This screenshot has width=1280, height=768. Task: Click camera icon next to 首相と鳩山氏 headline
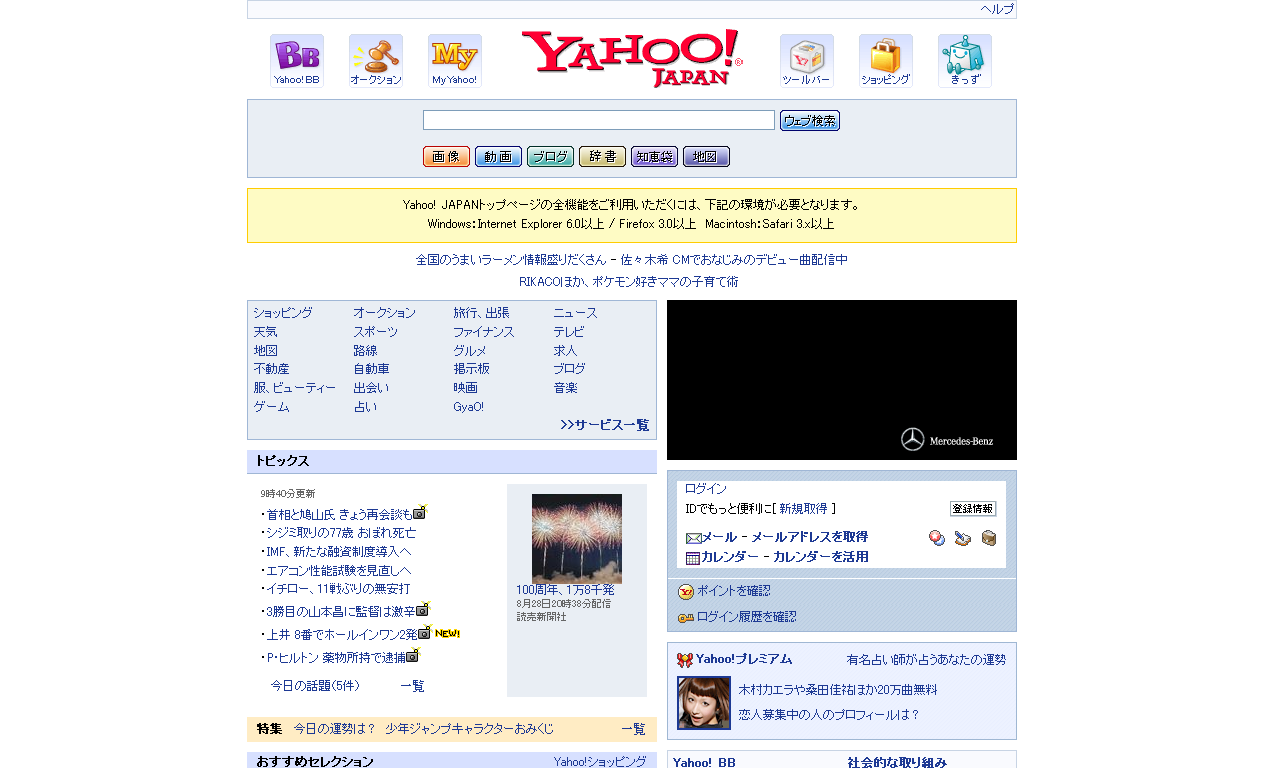420,513
